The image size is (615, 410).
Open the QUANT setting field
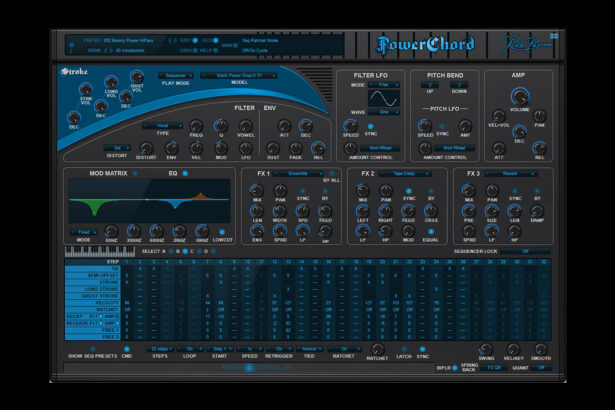[541, 368]
